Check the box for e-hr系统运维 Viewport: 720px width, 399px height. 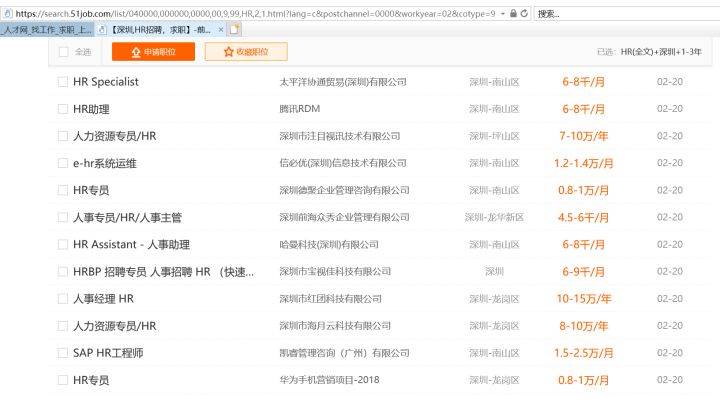(x=63, y=163)
